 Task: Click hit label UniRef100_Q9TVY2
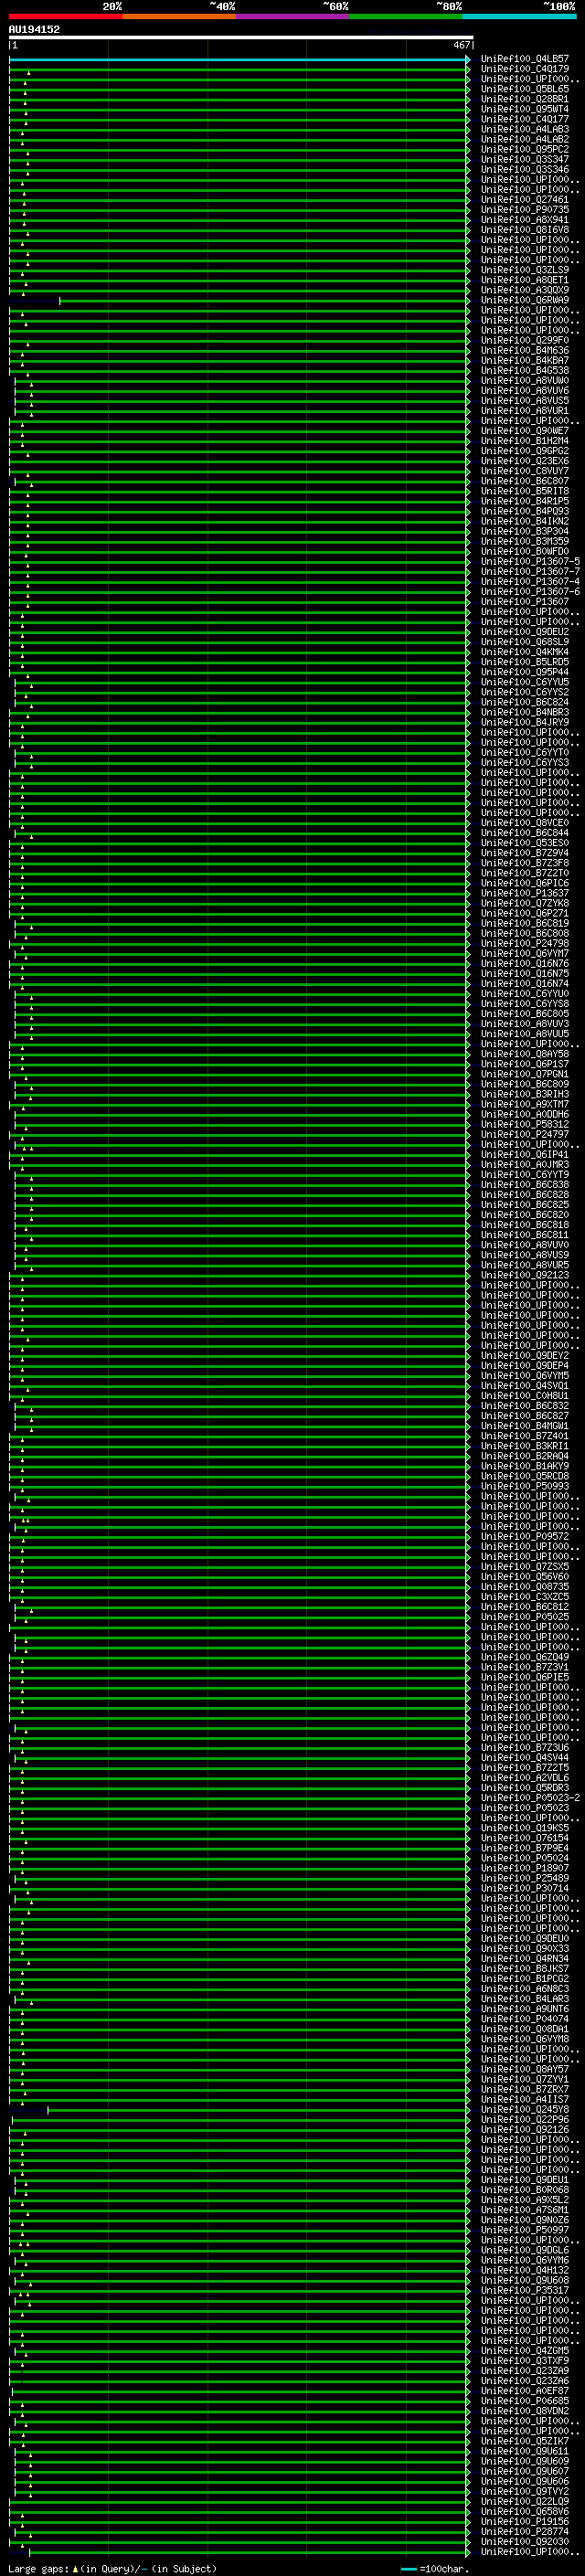click(524, 2492)
